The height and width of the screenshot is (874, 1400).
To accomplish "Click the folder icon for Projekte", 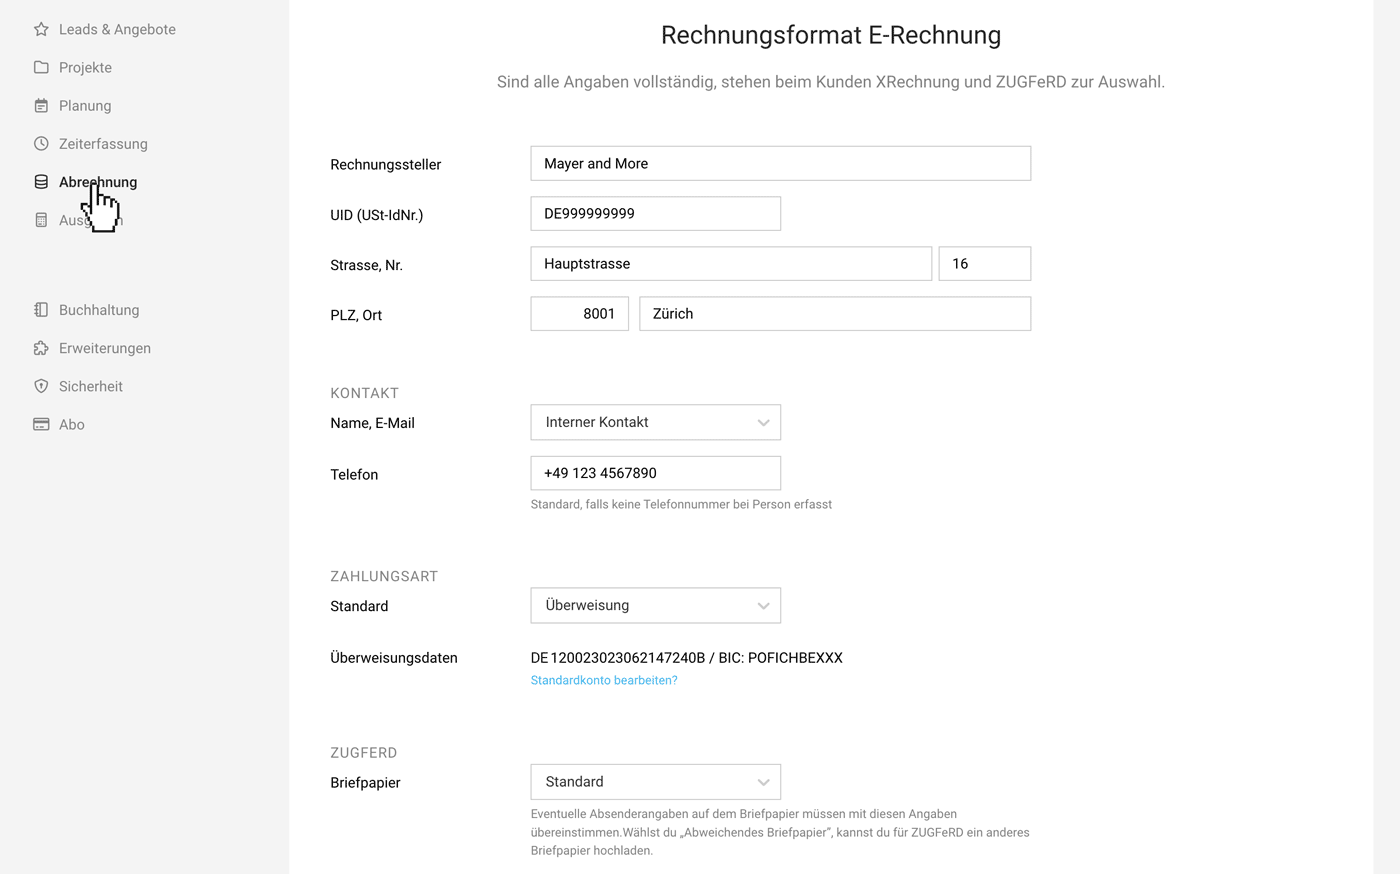I will tap(41, 67).
